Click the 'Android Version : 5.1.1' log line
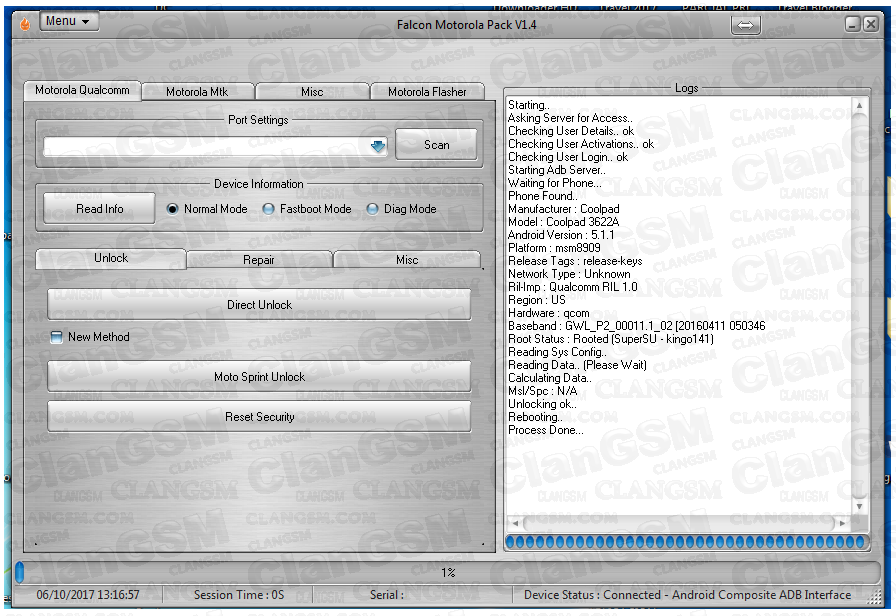The height and width of the screenshot is (616, 896). (561, 235)
